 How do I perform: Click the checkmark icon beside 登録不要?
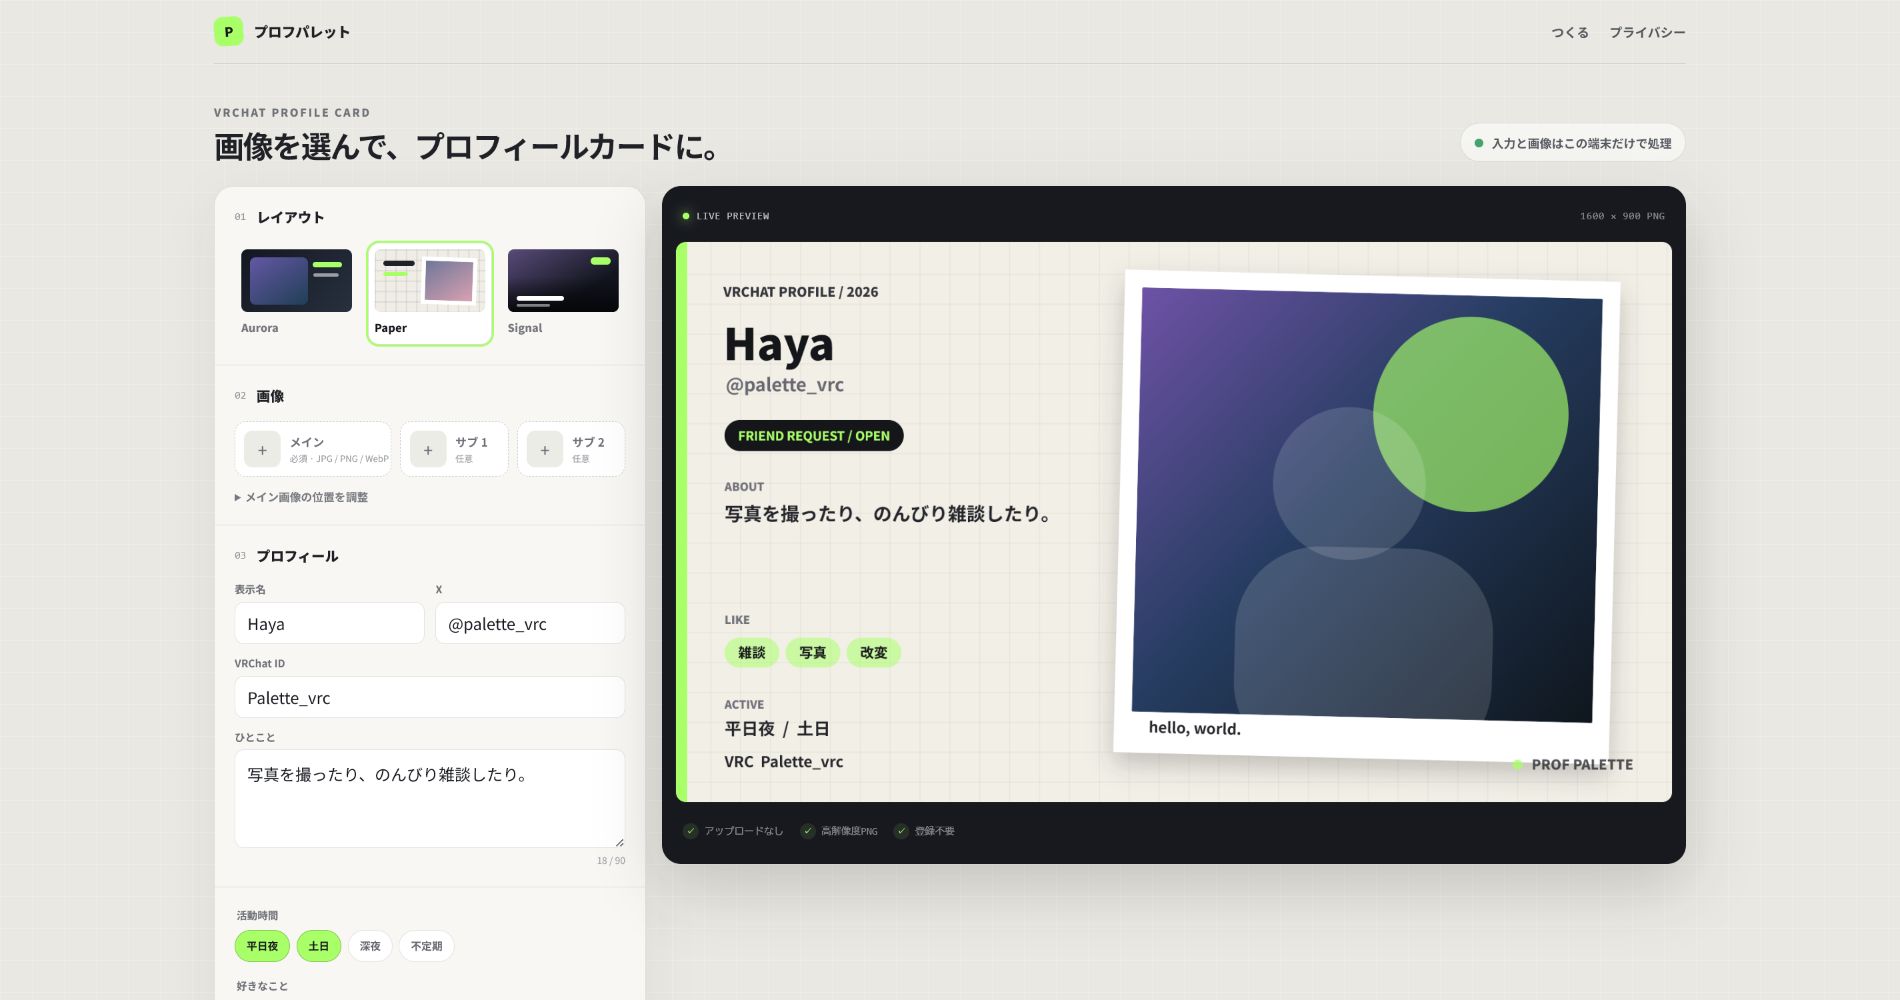(901, 831)
